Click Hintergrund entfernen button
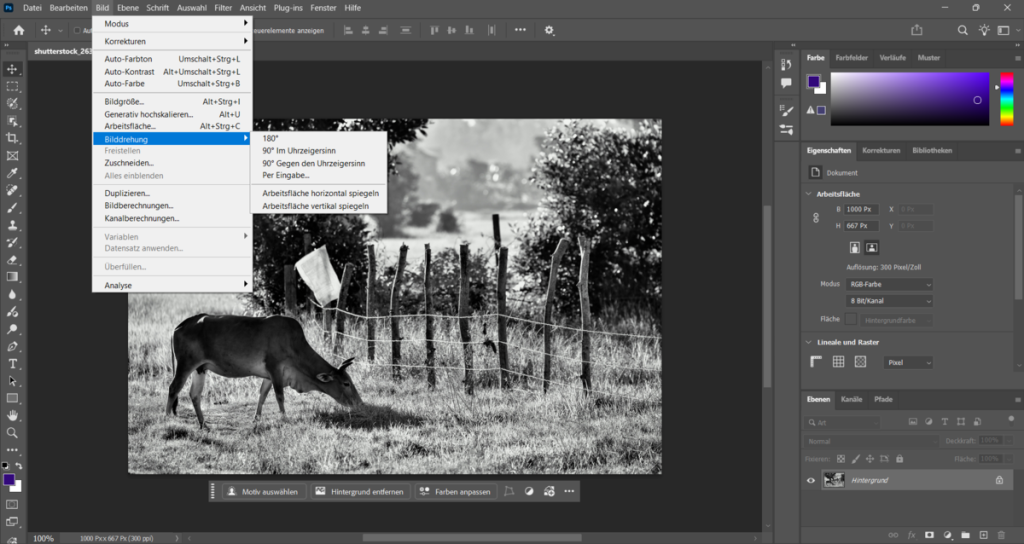1024x544 pixels. [360, 492]
